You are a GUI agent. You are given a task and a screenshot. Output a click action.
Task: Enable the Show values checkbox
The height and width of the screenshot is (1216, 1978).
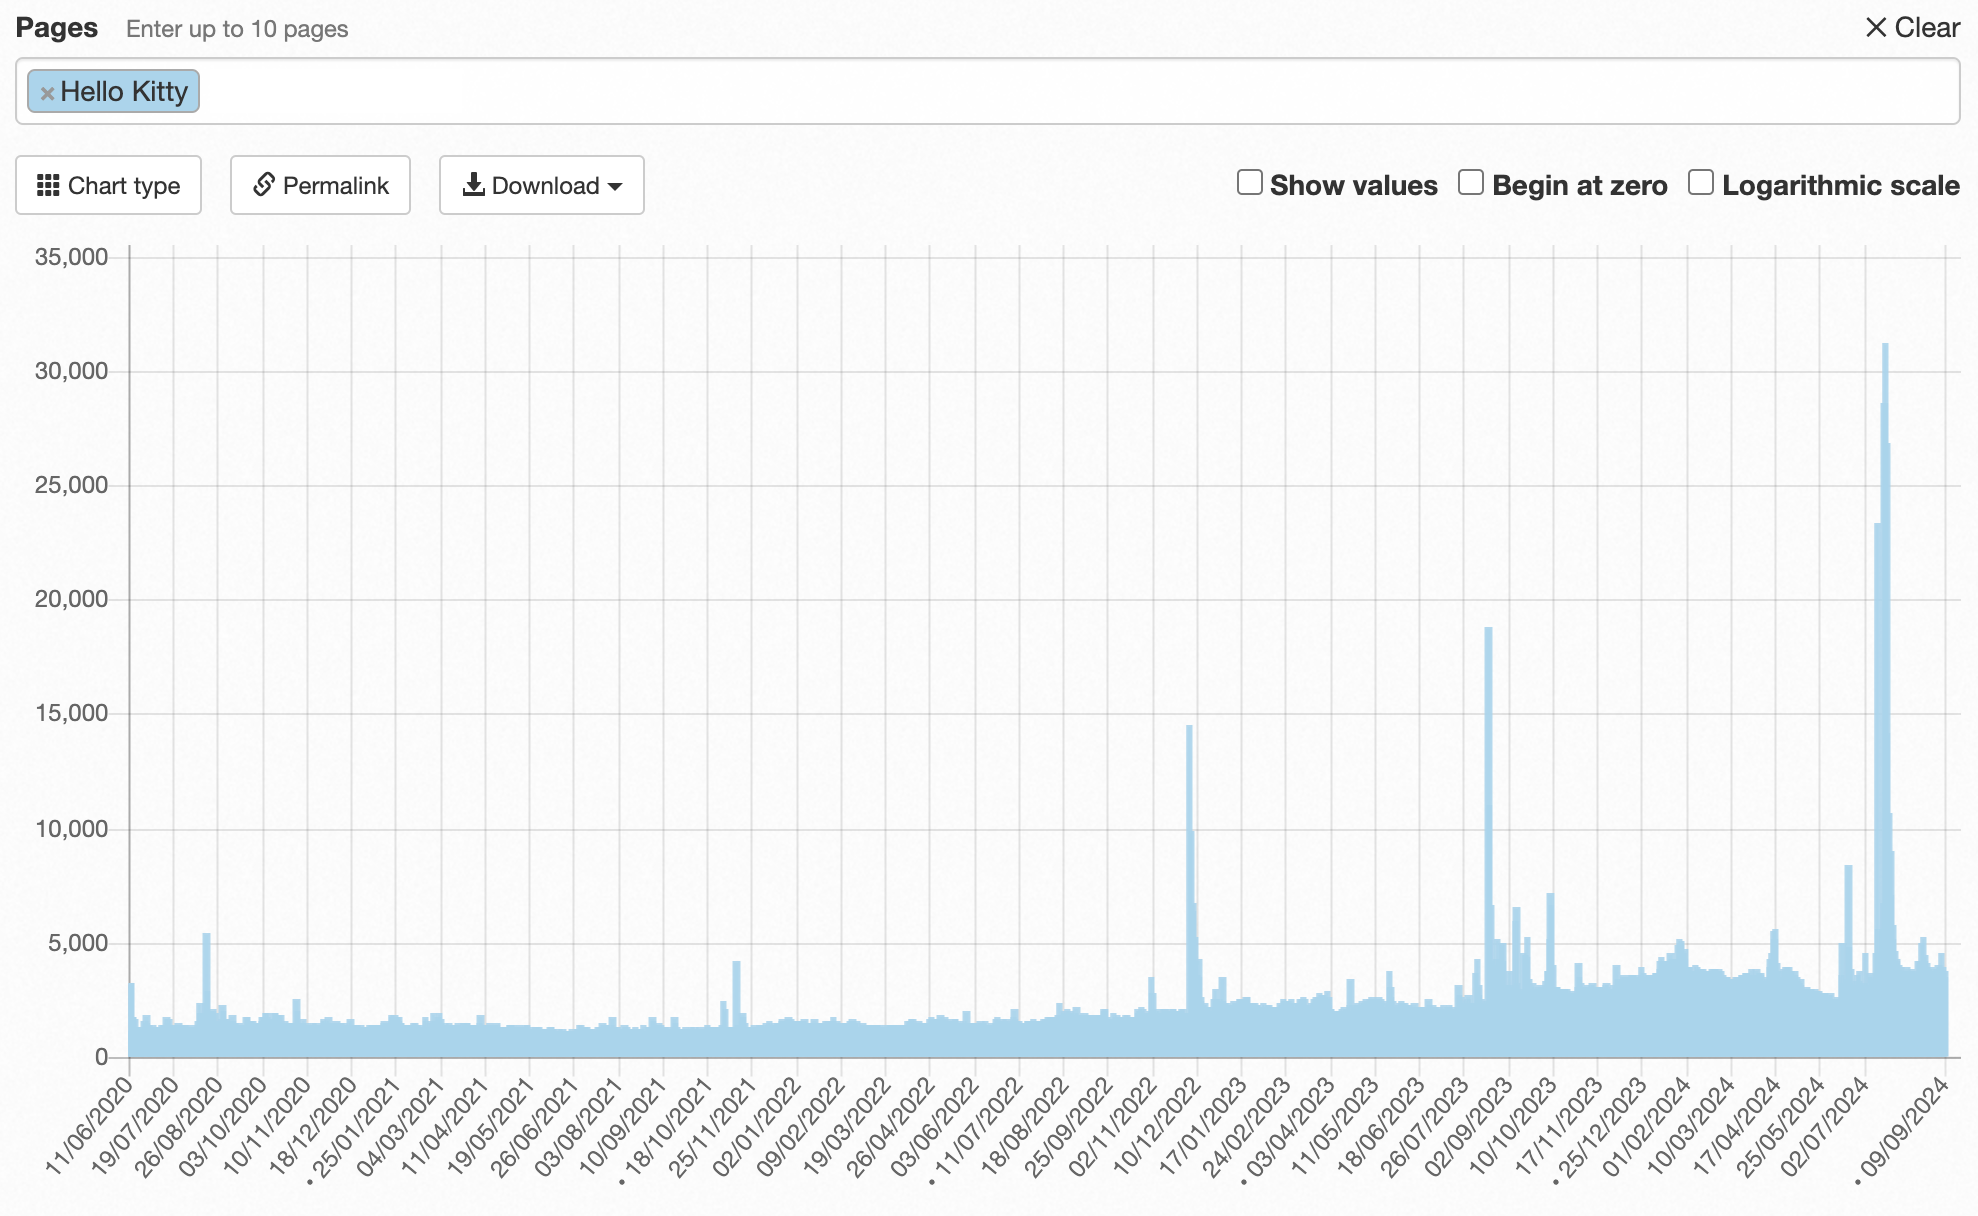(x=1249, y=183)
